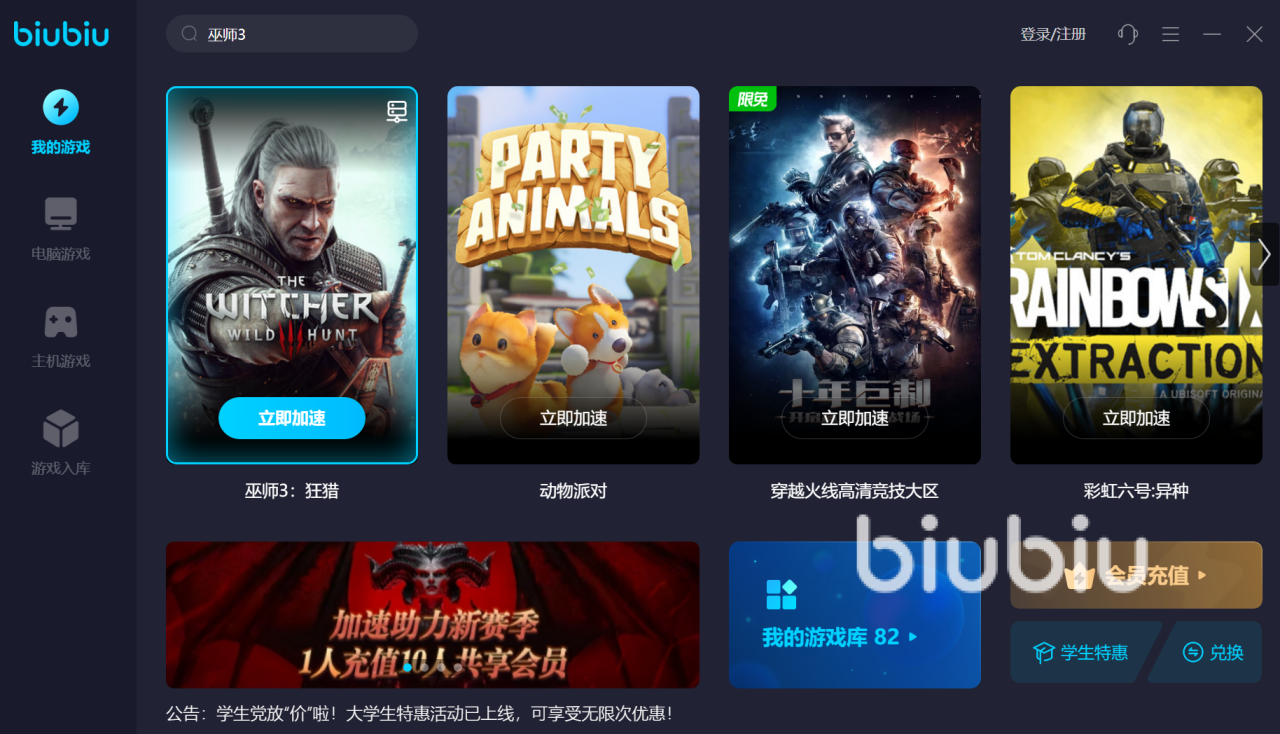Open the 兑换 redeem tab
Viewport: 1280px width, 734px height.
(1207, 652)
